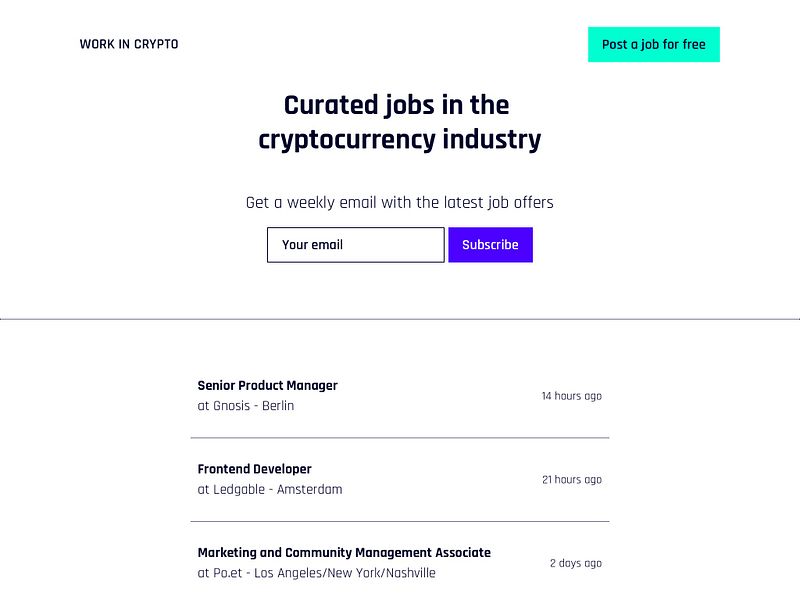The image size is (800, 600).
Task: Click the "at Gnosis - Berlin" company text
Action: point(245,406)
